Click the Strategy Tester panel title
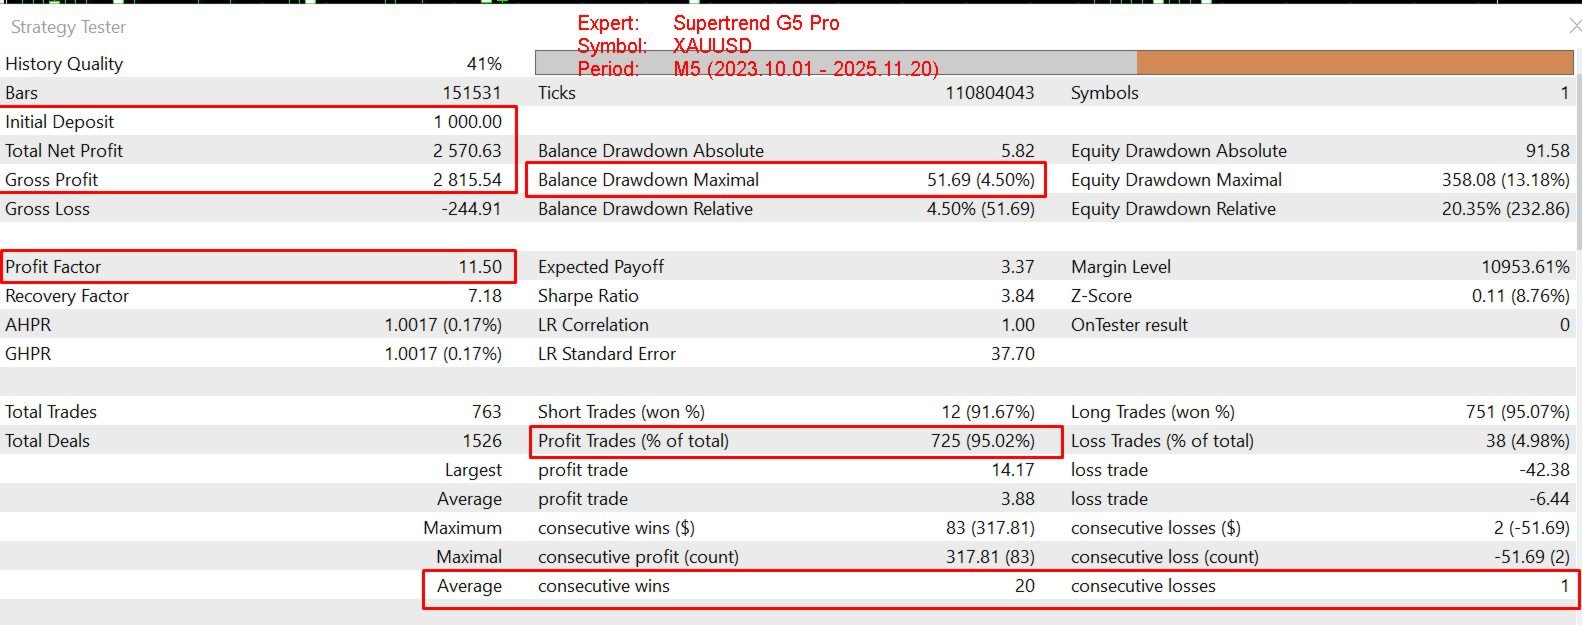Viewport: 1582px width, 625px height. [x=68, y=27]
